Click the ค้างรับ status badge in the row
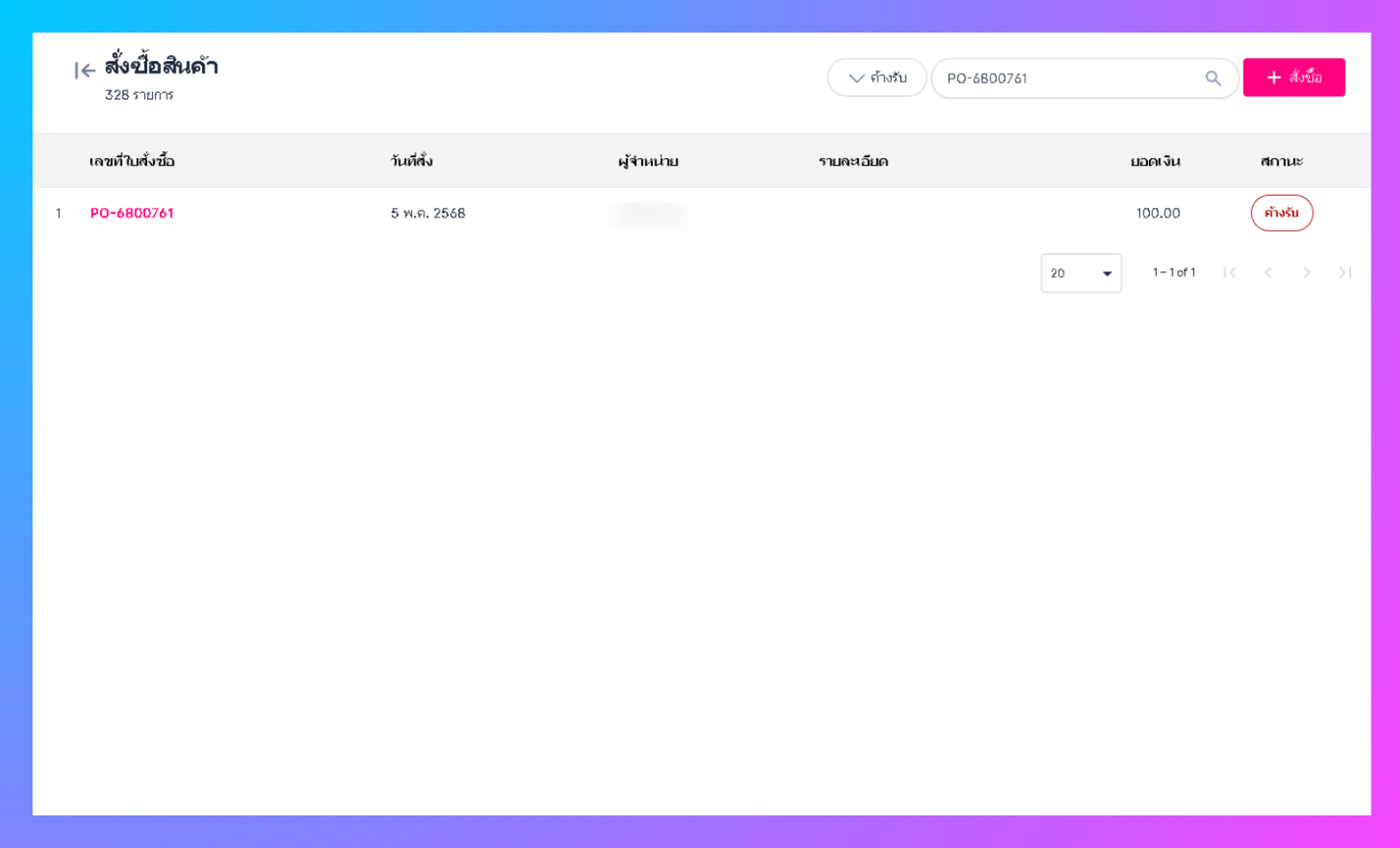1400x848 pixels. pyautogui.click(x=1282, y=213)
